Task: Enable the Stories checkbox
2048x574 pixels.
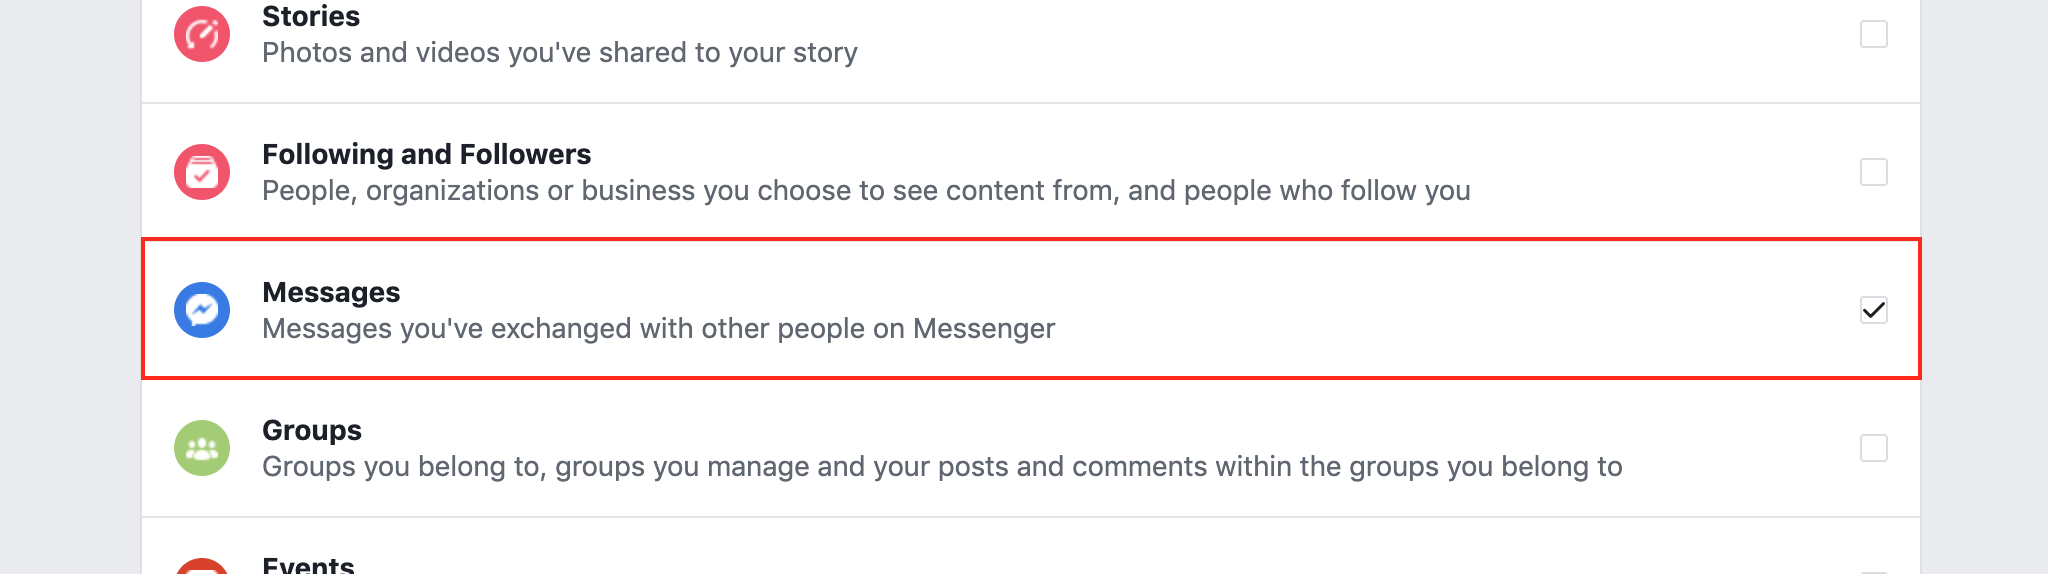Action: click(x=1873, y=34)
